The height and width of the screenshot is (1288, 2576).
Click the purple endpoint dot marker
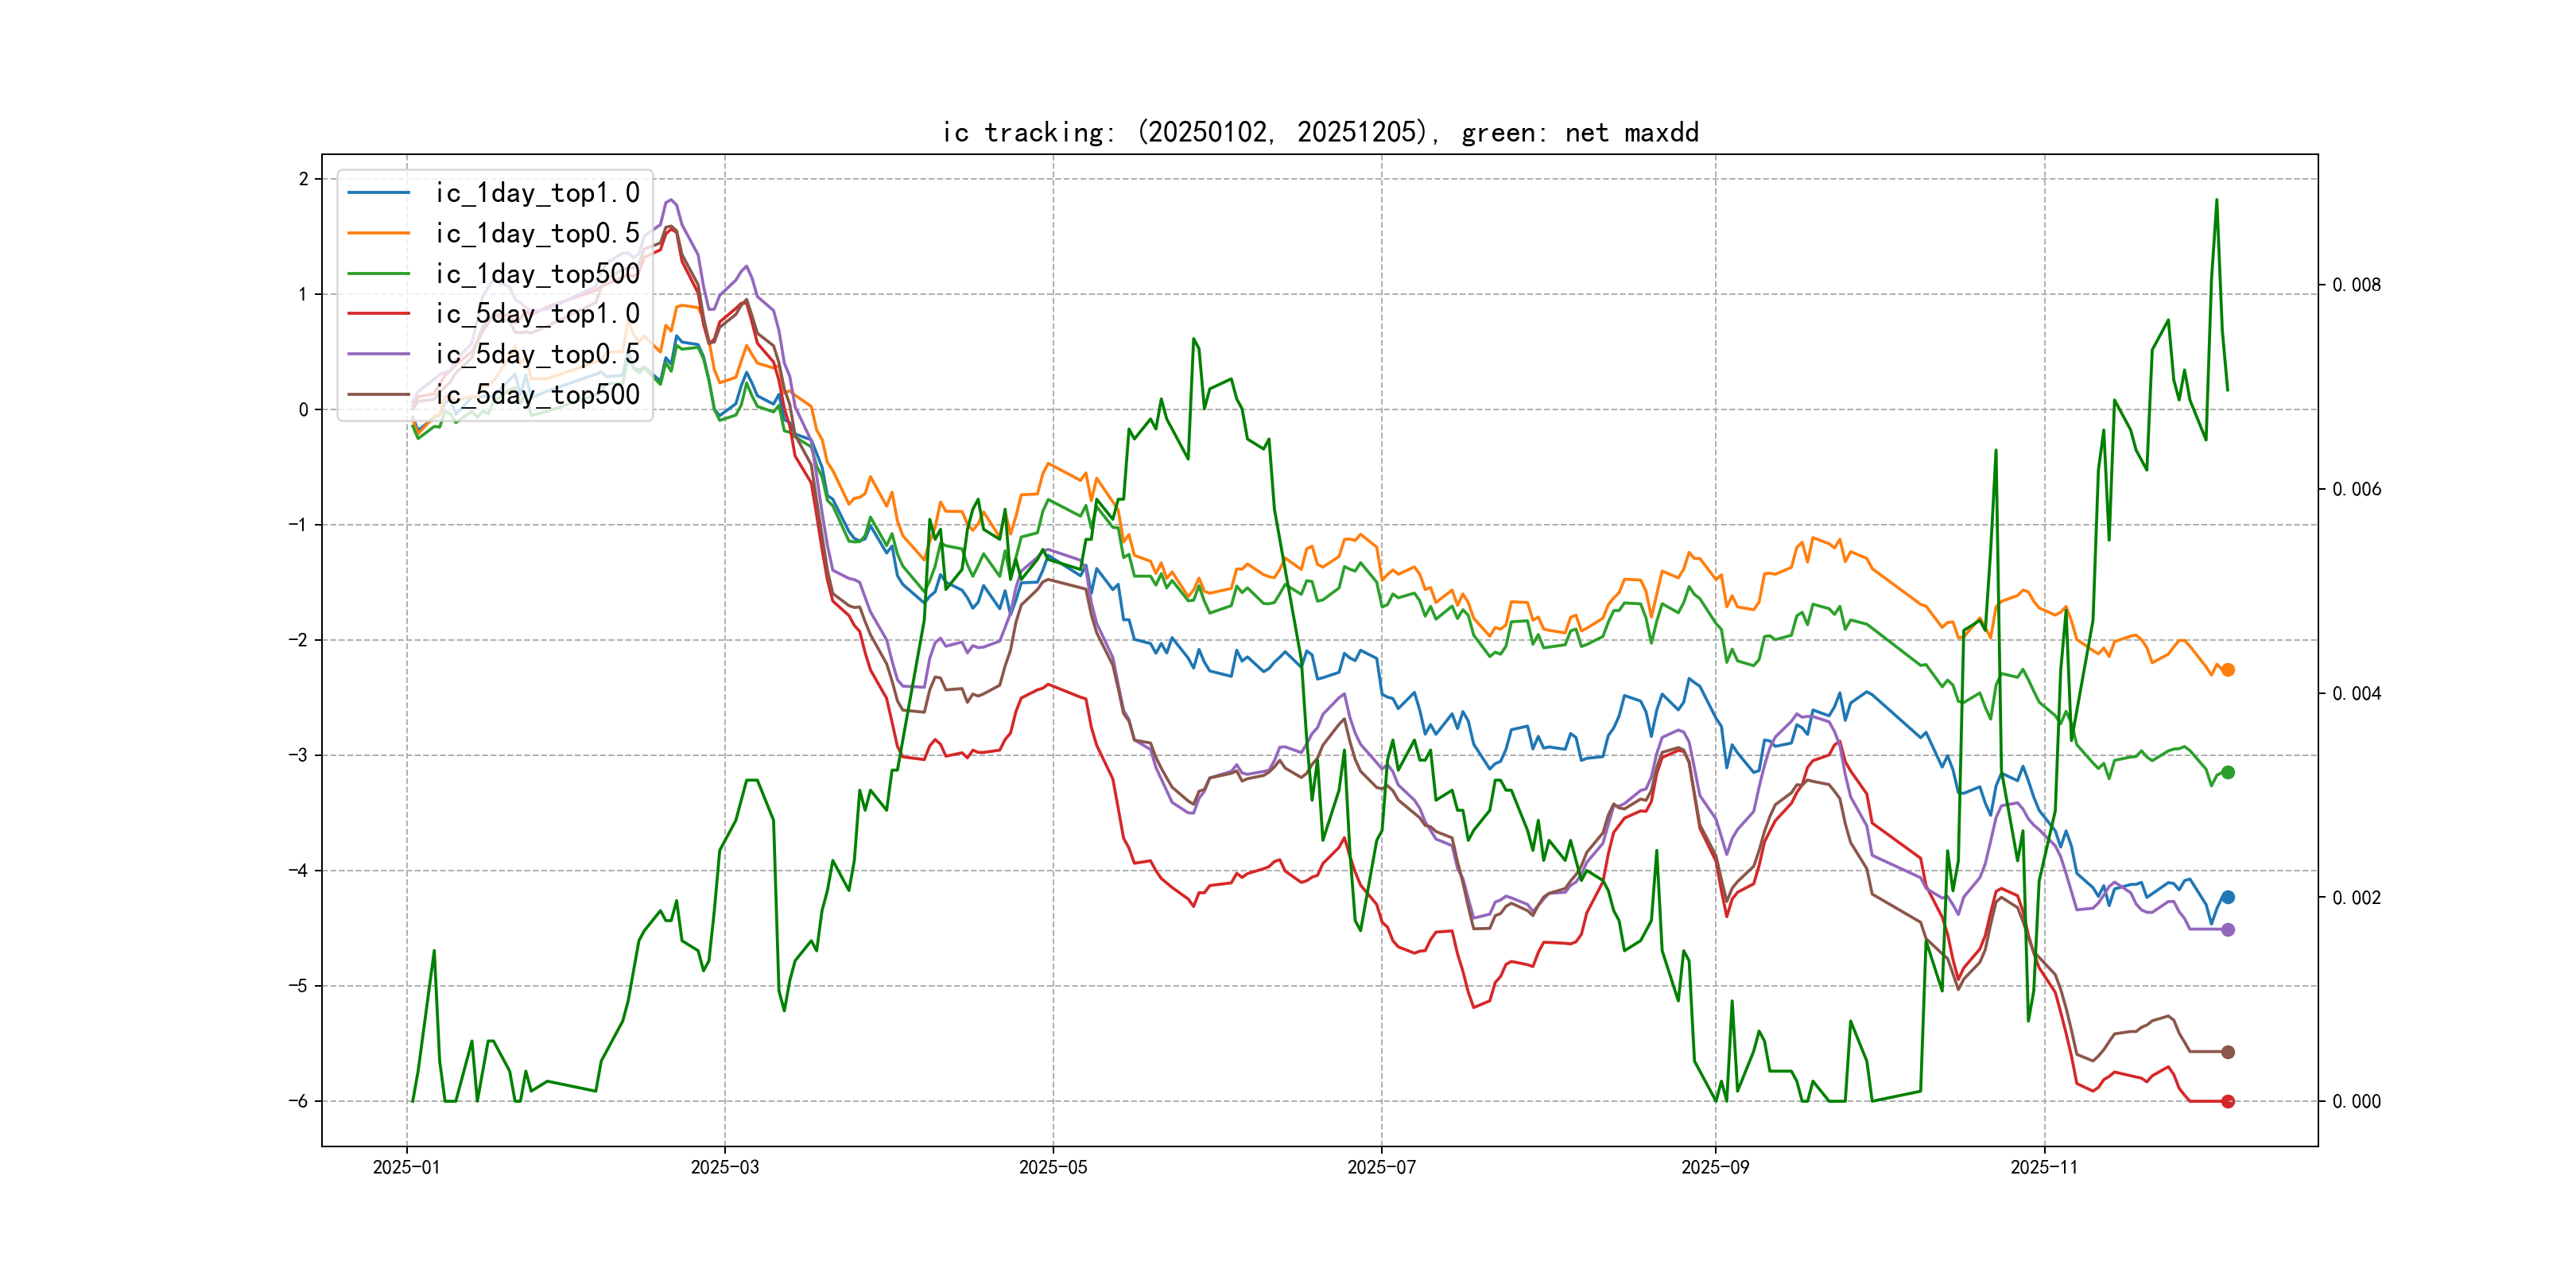click(2227, 930)
